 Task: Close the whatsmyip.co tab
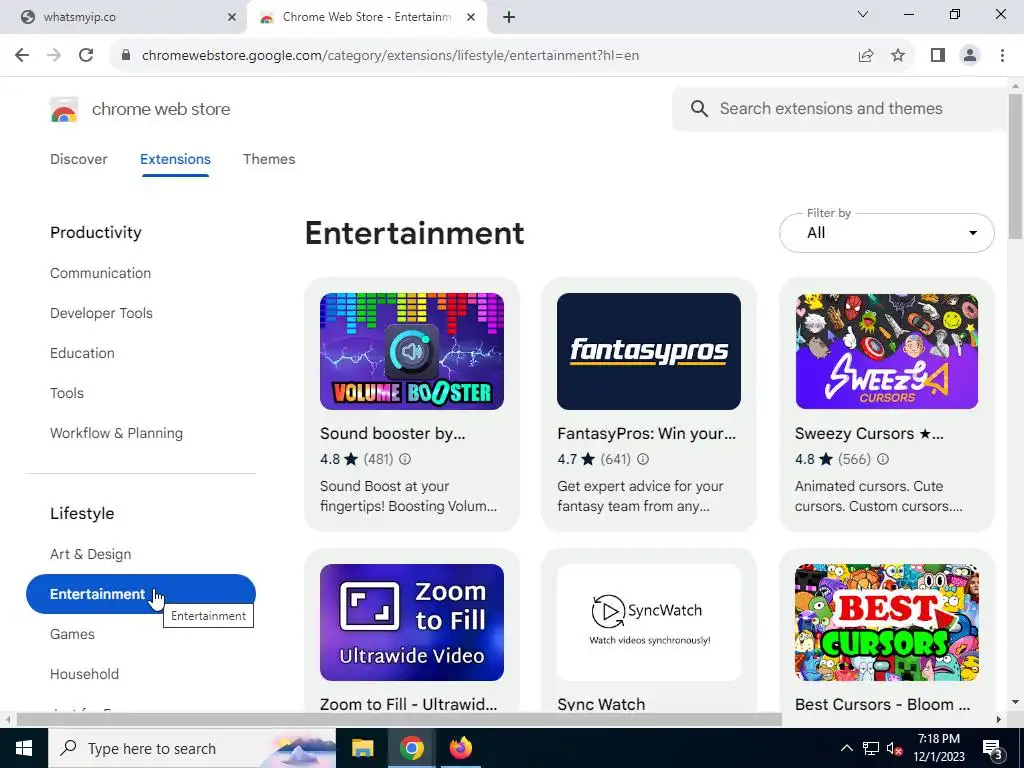(232, 17)
